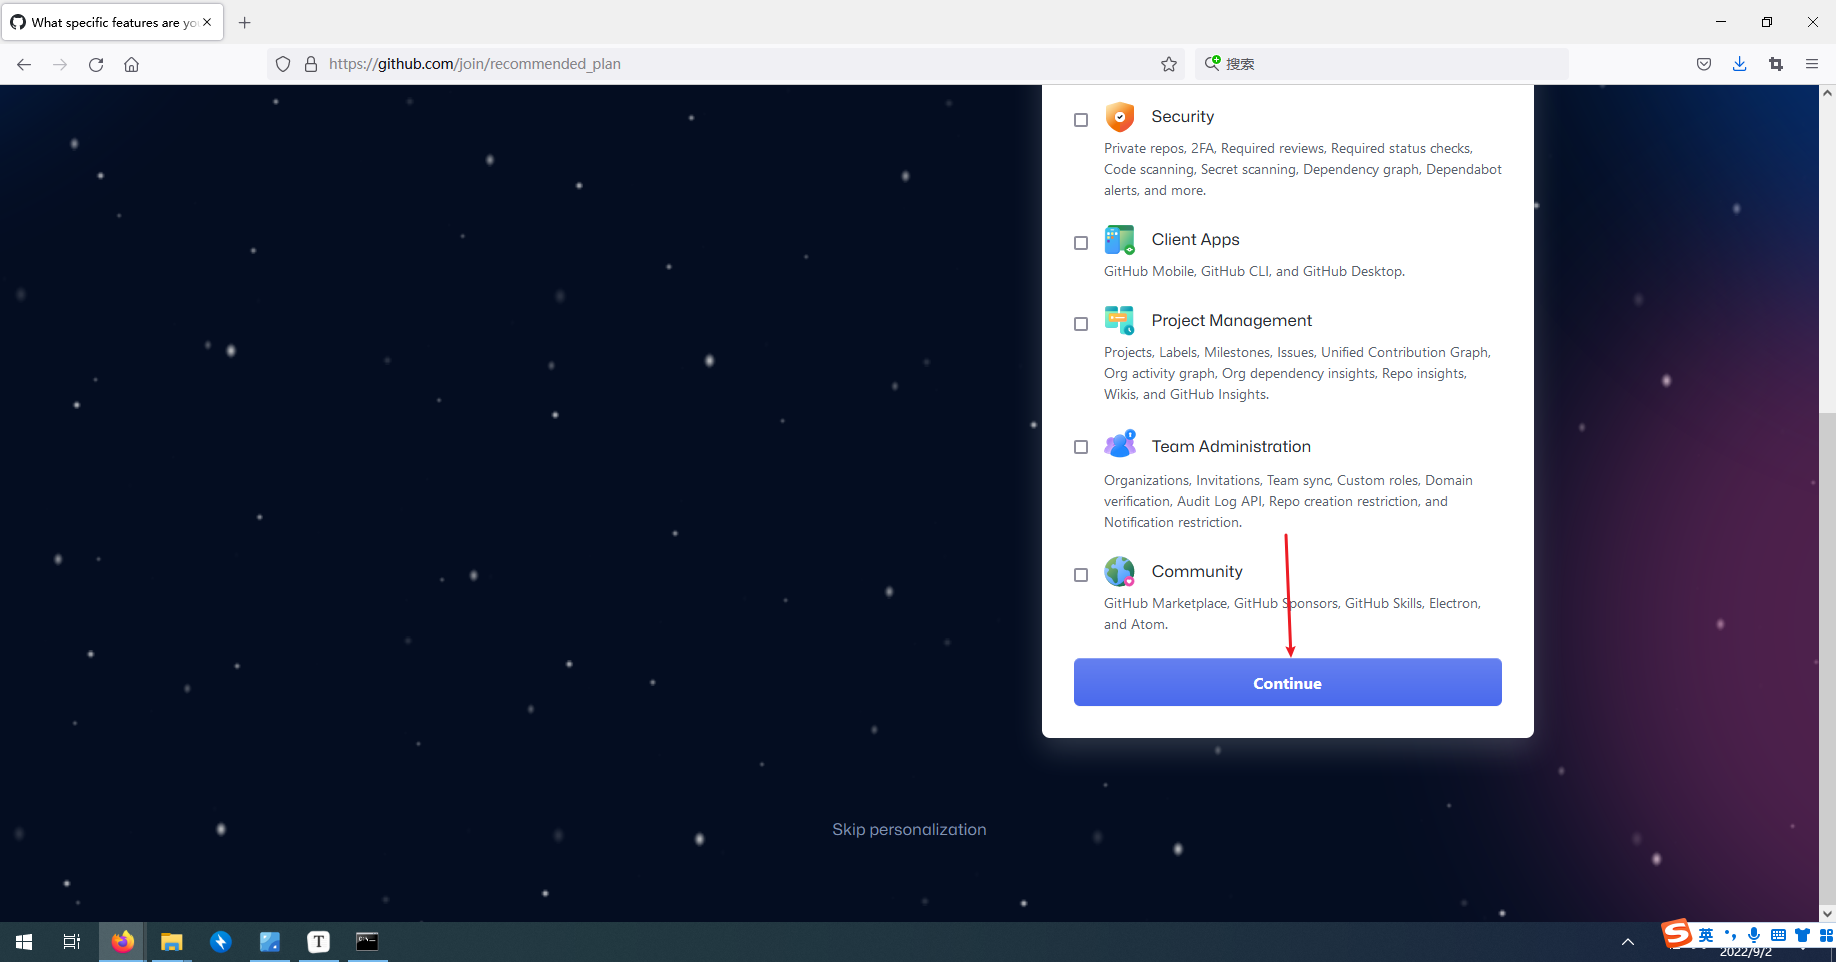Open the IME skin shirt icon
This screenshot has height=962, width=1836.
pos(1802,935)
